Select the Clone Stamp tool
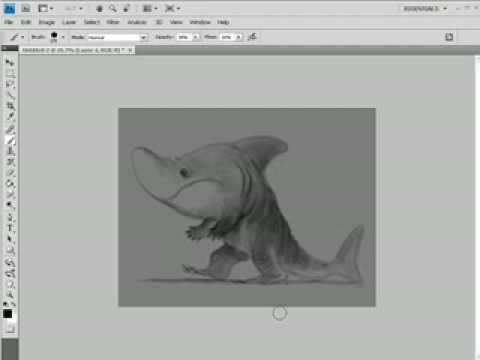 pyautogui.click(x=10, y=151)
